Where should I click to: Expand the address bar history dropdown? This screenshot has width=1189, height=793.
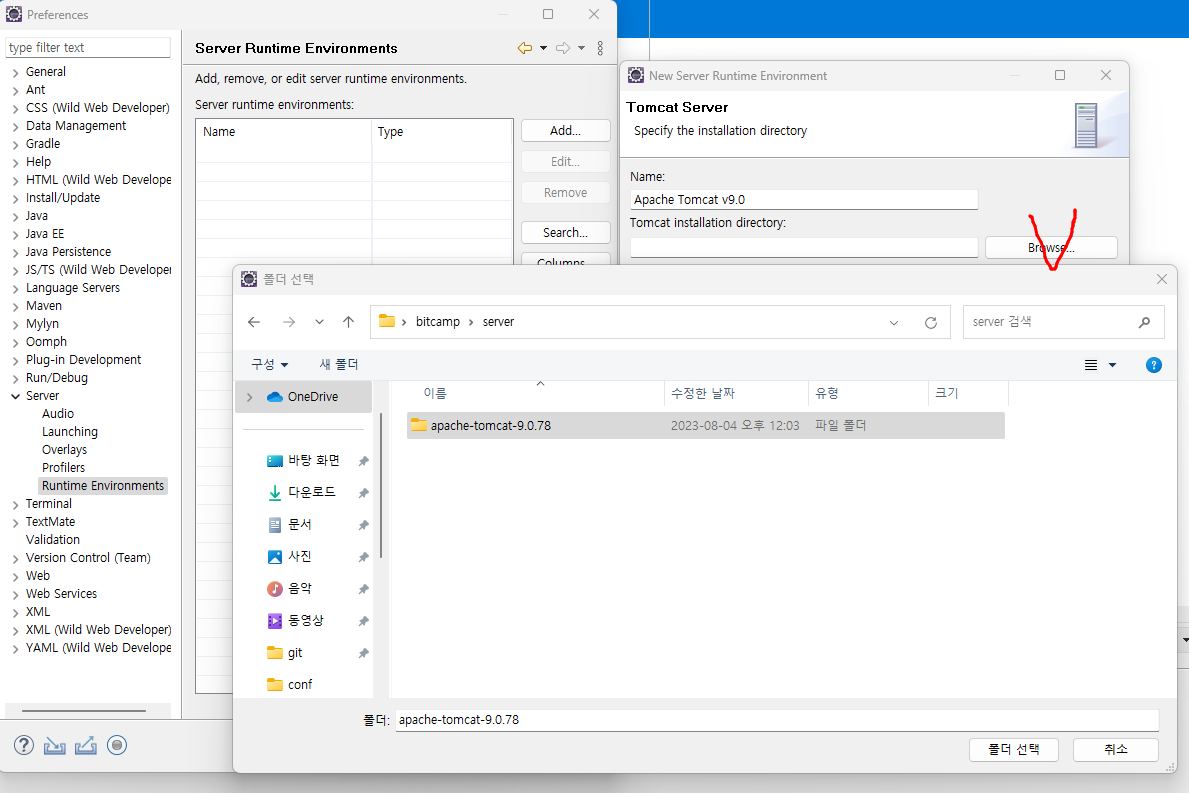[x=894, y=322]
